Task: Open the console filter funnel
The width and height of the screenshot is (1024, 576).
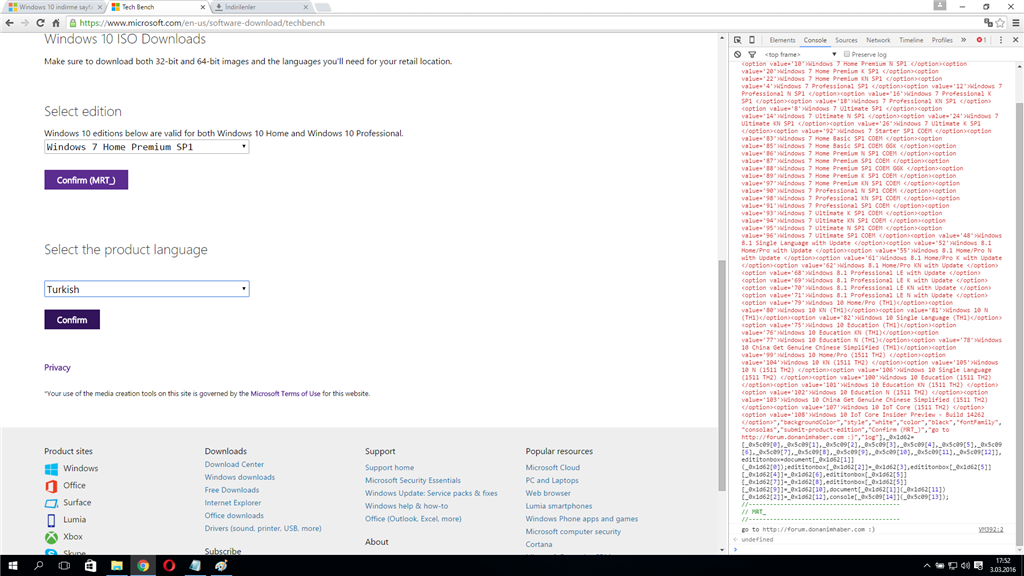Action: pos(752,54)
